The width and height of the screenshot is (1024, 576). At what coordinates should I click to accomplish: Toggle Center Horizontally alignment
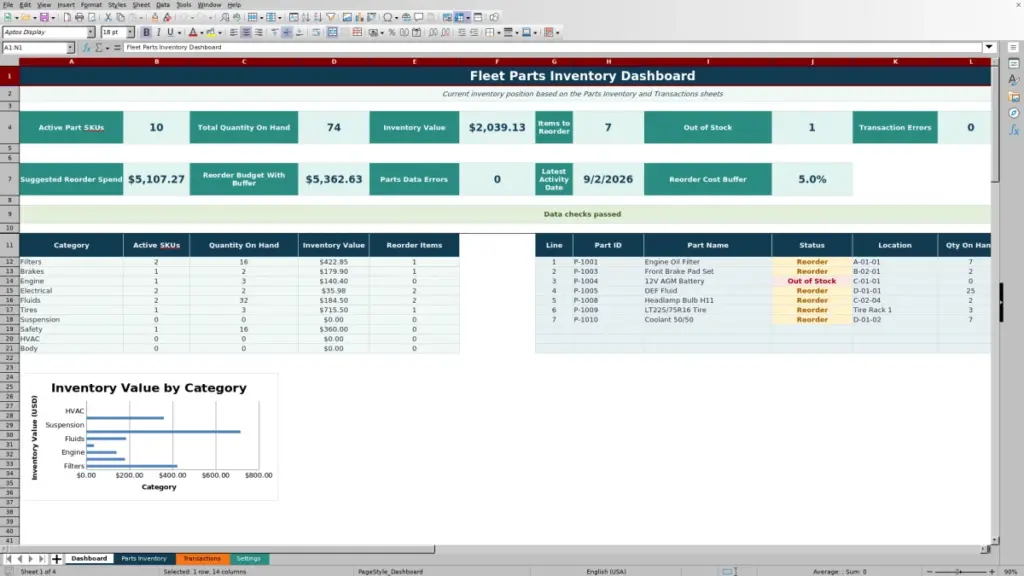point(246,32)
